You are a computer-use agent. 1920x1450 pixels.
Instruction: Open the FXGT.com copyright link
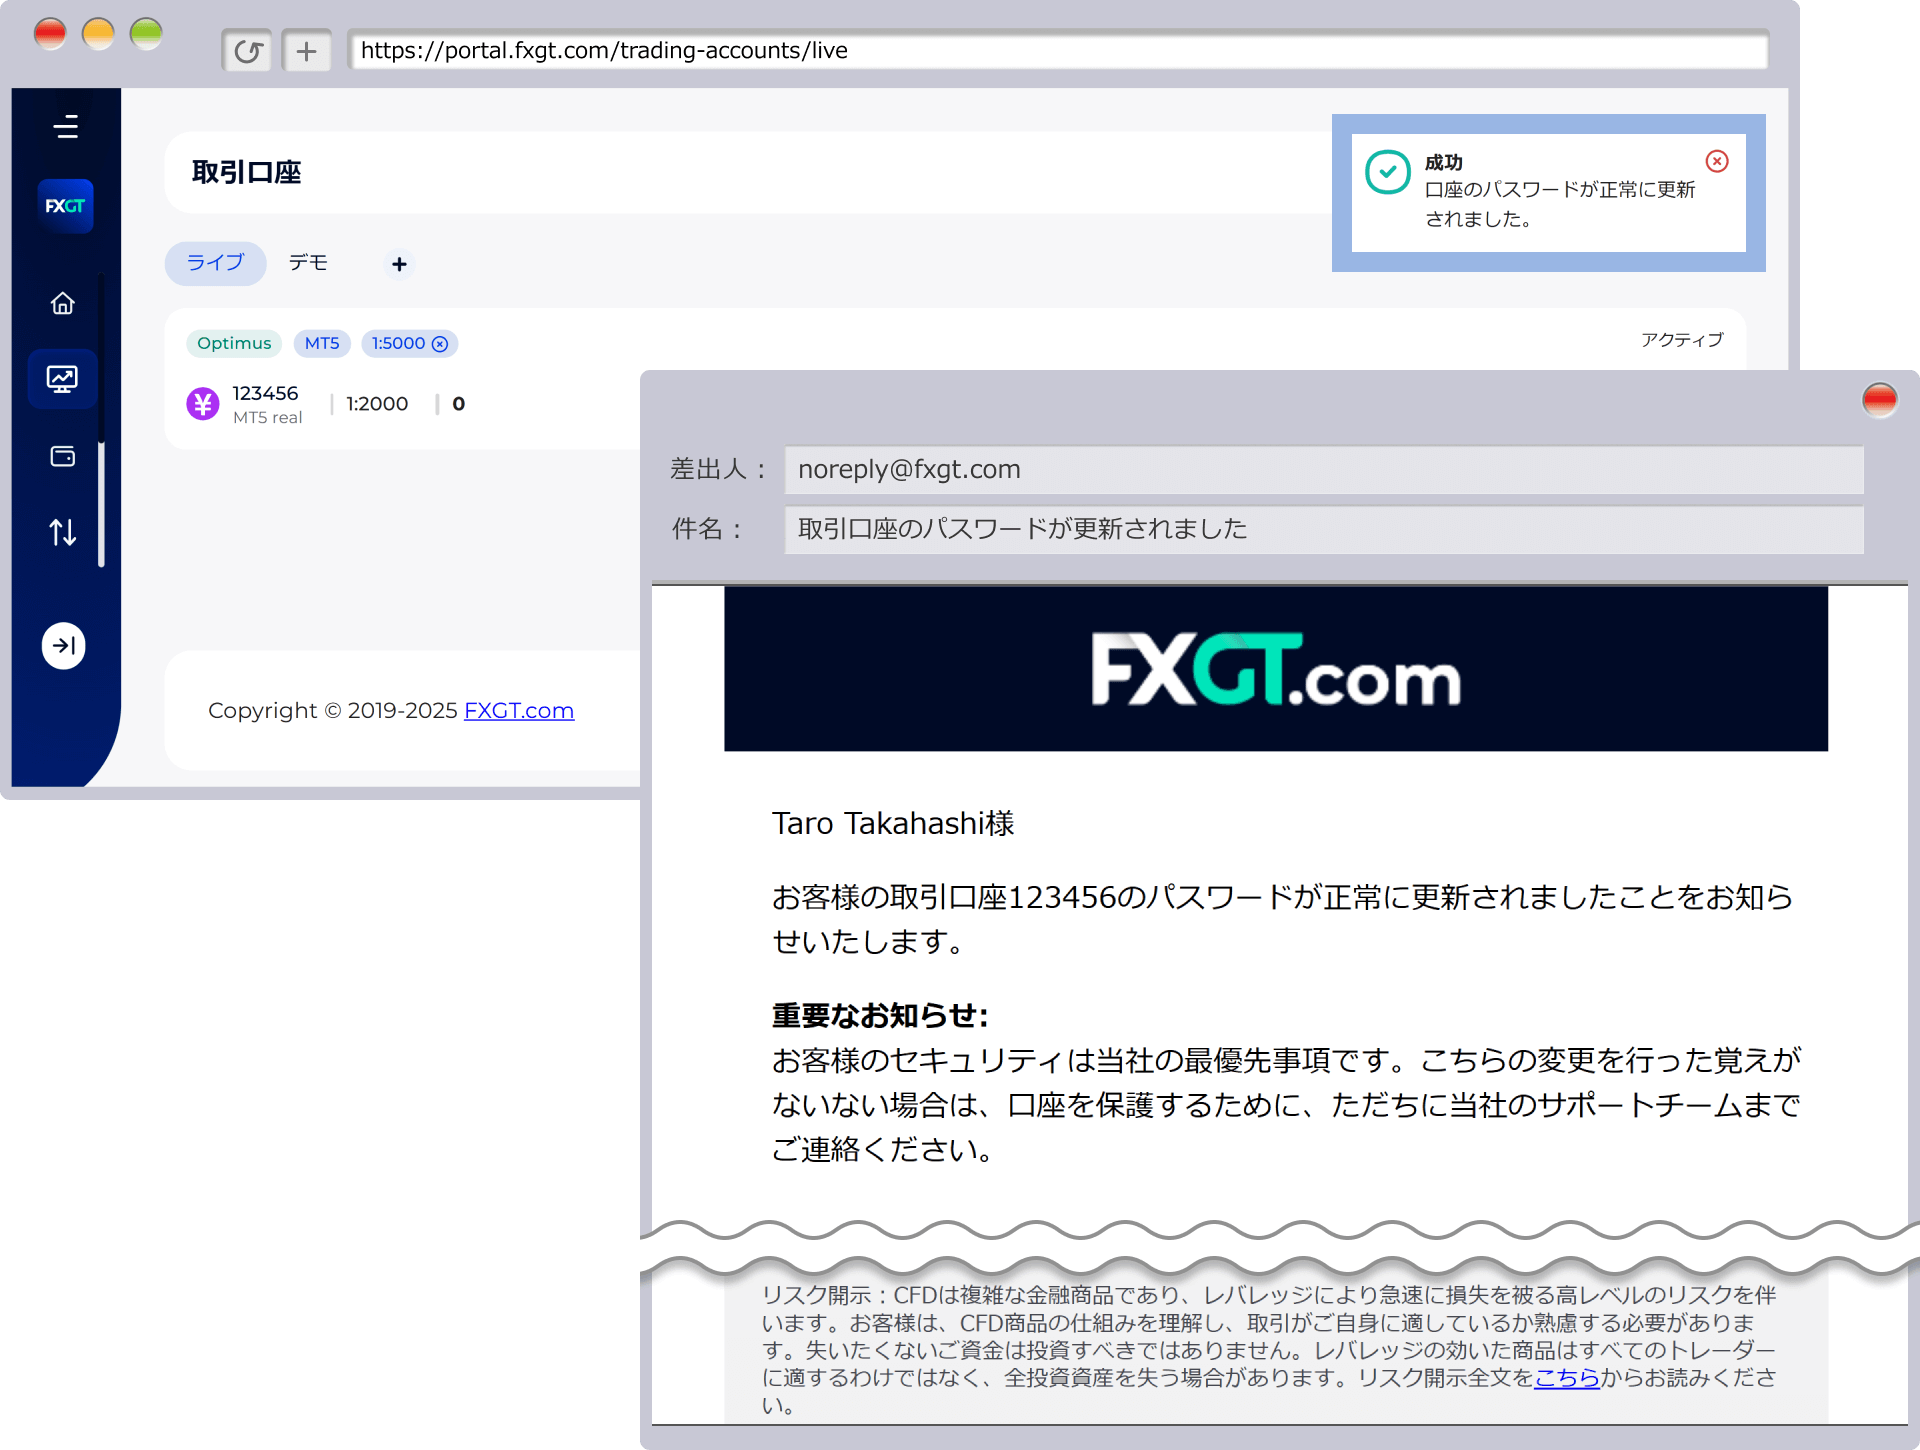pos(519,711)
